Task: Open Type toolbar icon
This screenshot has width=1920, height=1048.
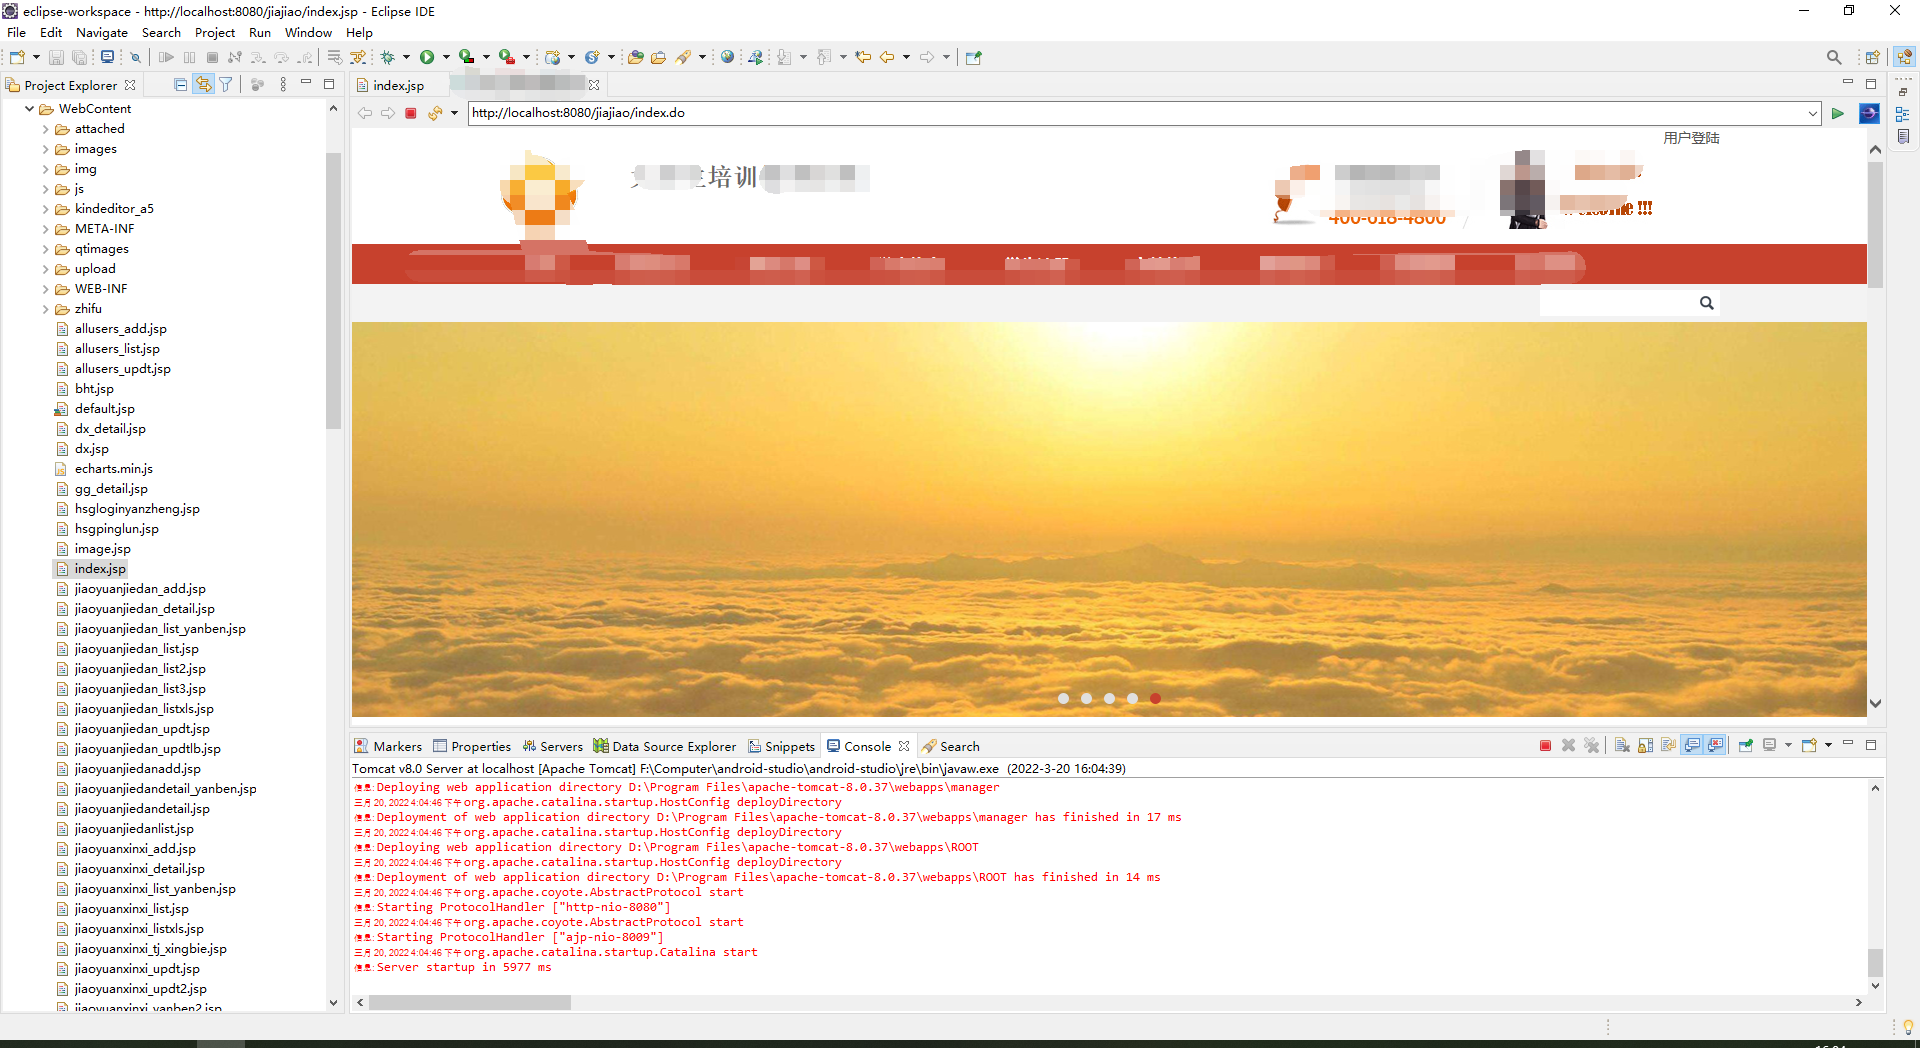Action: pos(635,57)
